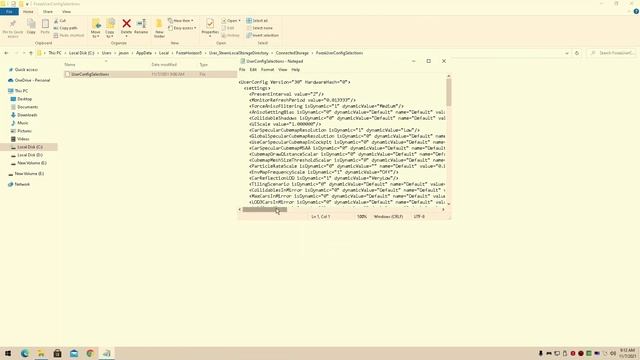
Task: Open Notepad File menu
Action: click(x=242, y=70)
